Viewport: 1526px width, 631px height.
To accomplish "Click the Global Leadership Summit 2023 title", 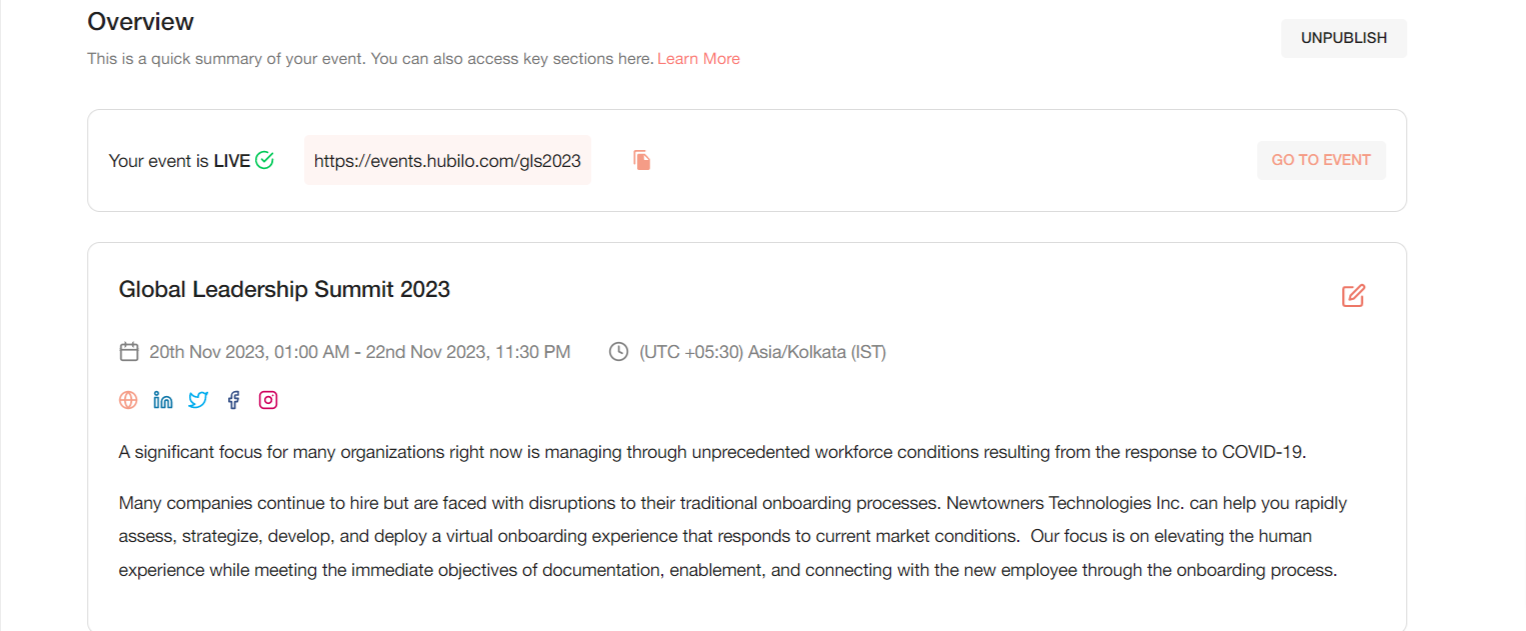I will (284, 290).
